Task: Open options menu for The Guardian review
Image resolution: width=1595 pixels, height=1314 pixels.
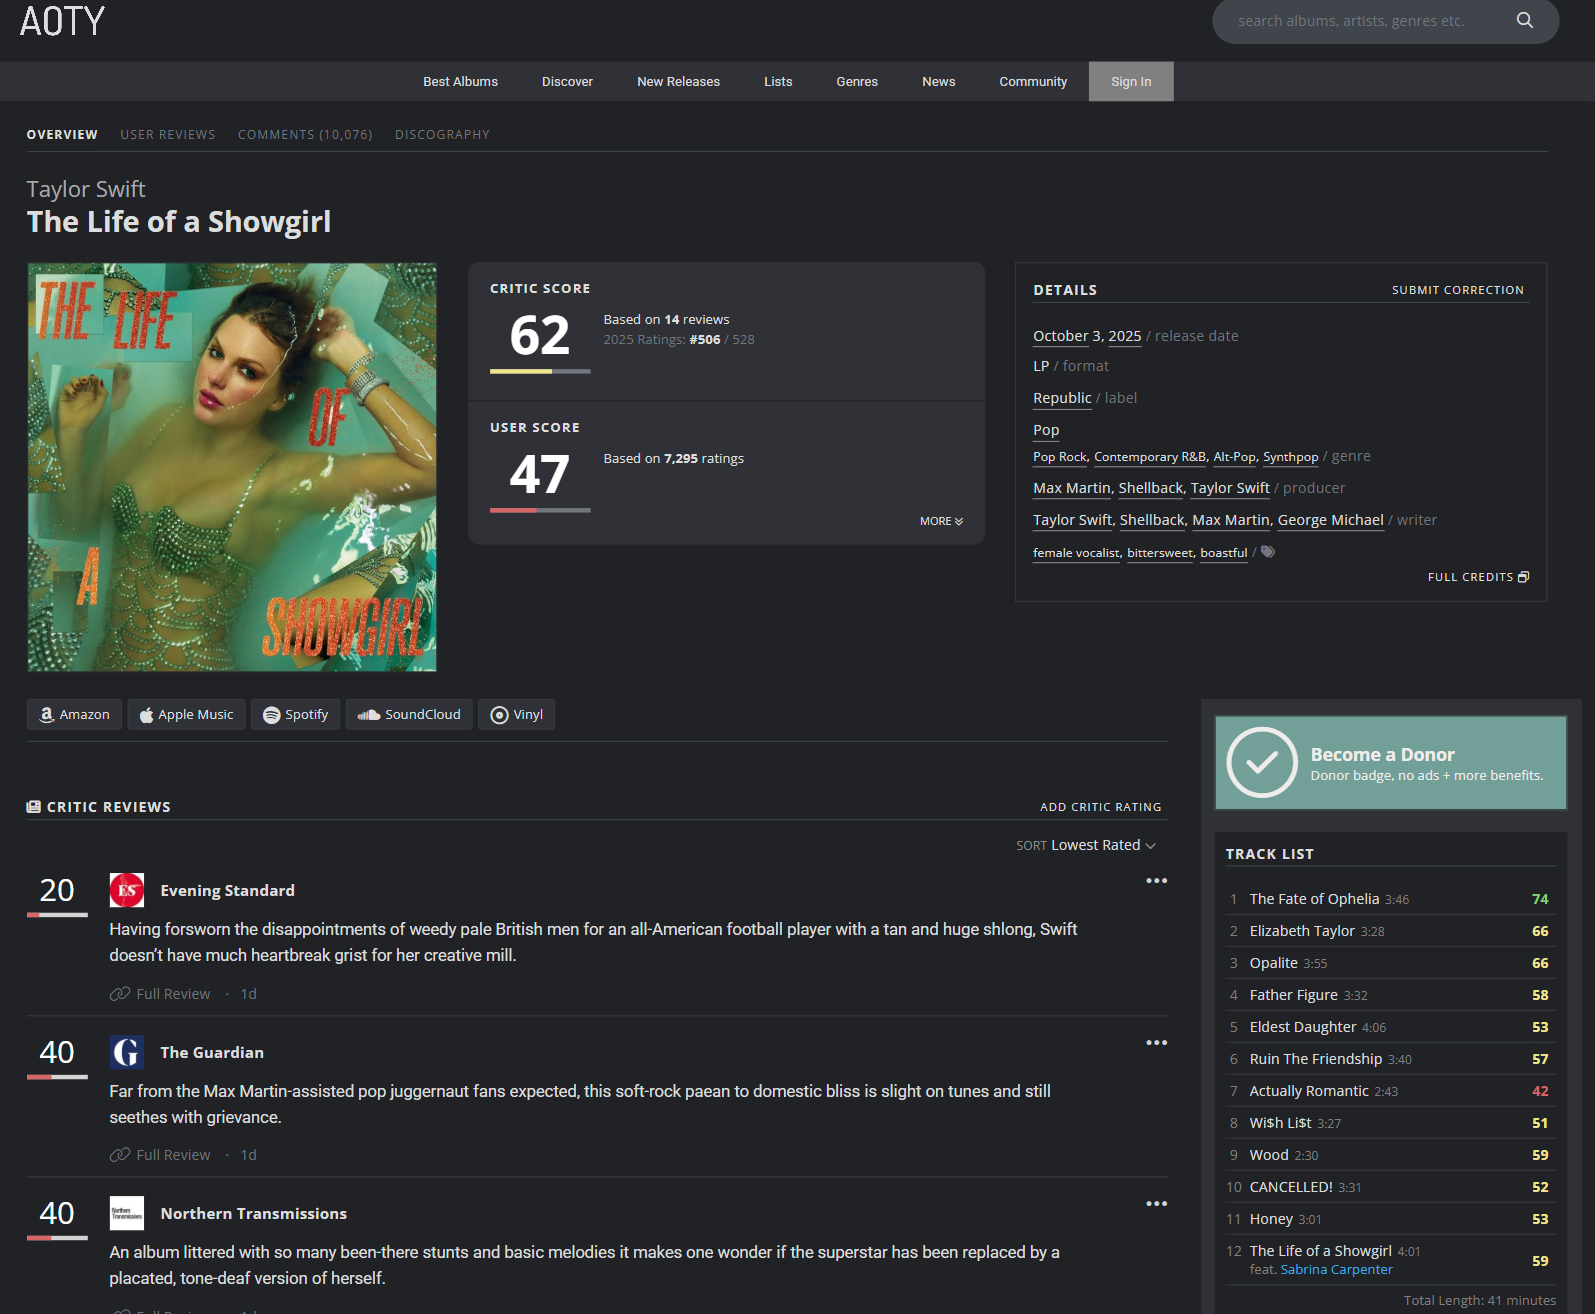Action: [1157, 1043]
